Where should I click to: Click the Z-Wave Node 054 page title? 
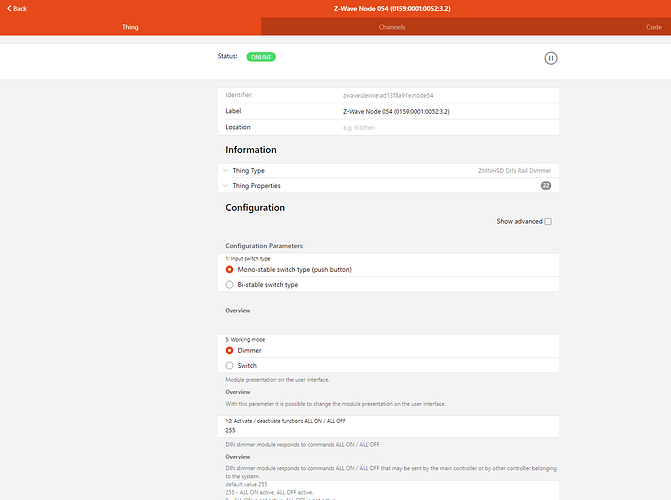392,9
